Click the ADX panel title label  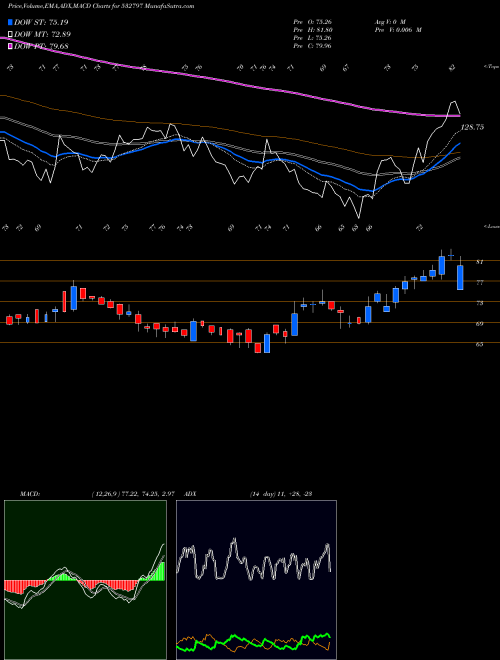[x=190, y=494]
